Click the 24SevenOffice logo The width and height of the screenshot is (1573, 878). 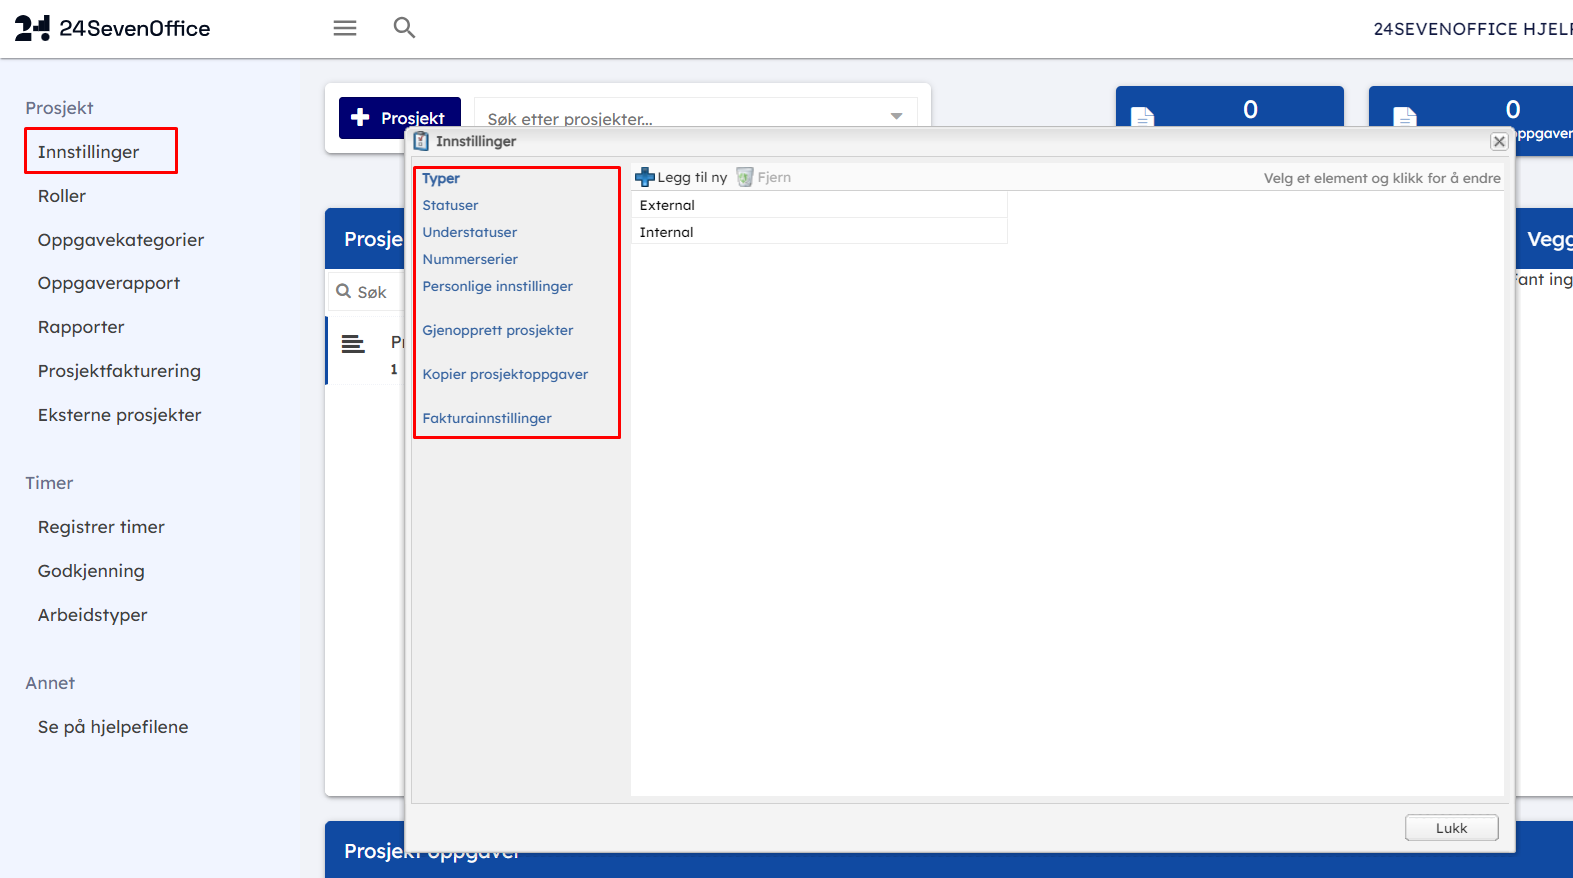[x=112, y=28]
